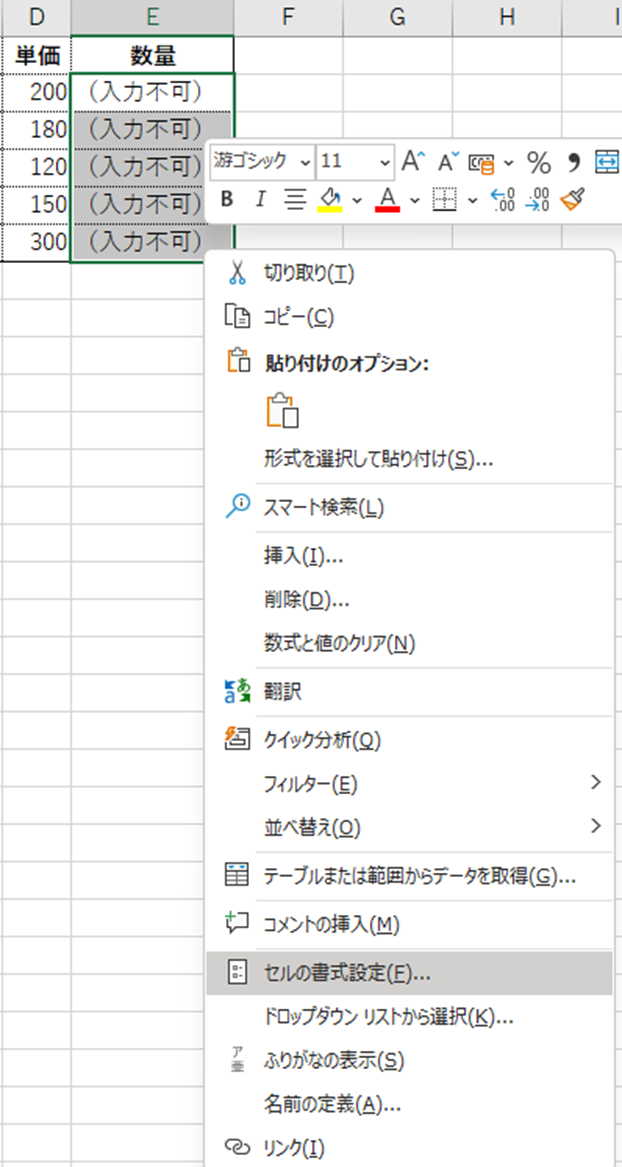The image size is (622, 1167).
Task: Click the format painter brush icon
Action: point(571,199)
